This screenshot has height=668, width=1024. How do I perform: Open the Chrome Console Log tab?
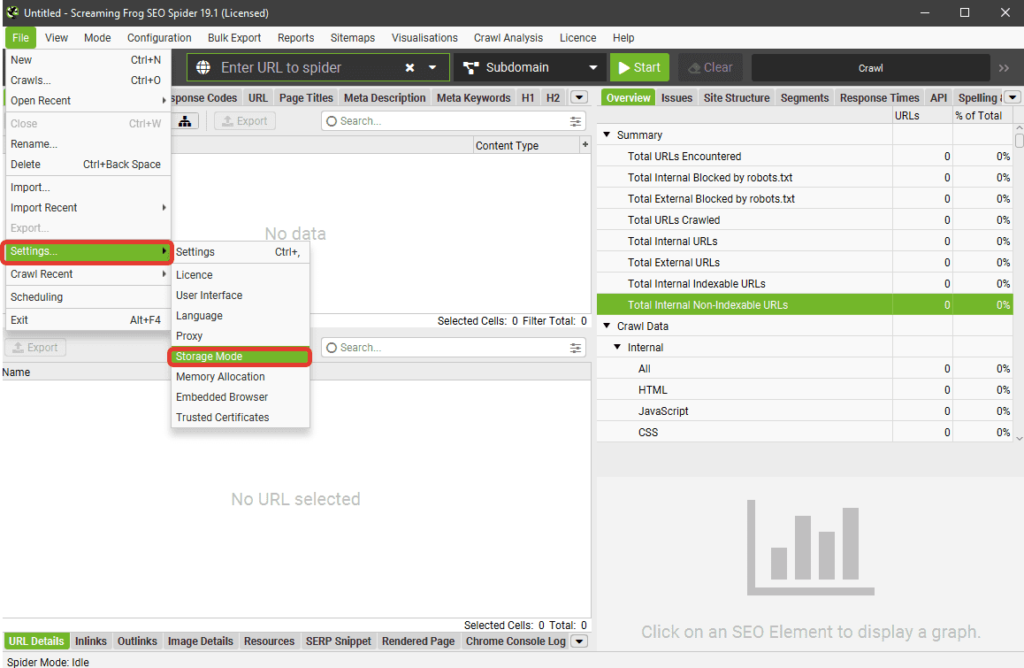[515, 641]
